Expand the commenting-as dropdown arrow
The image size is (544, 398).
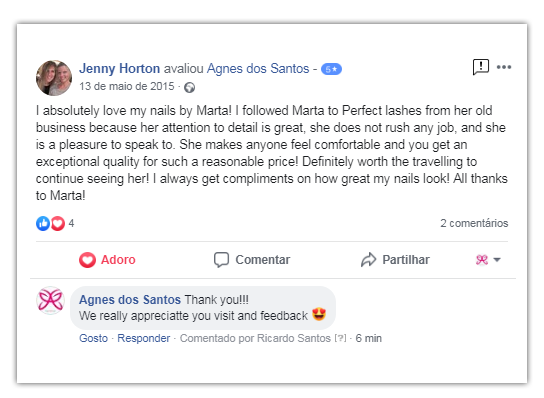pyautogui.click(x=497, y=260)
